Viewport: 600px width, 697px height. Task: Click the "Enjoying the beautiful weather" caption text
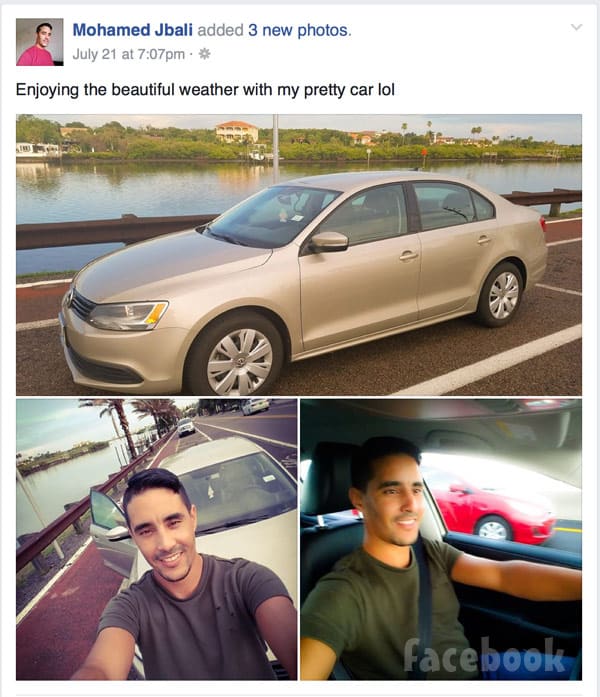point(205,90)
